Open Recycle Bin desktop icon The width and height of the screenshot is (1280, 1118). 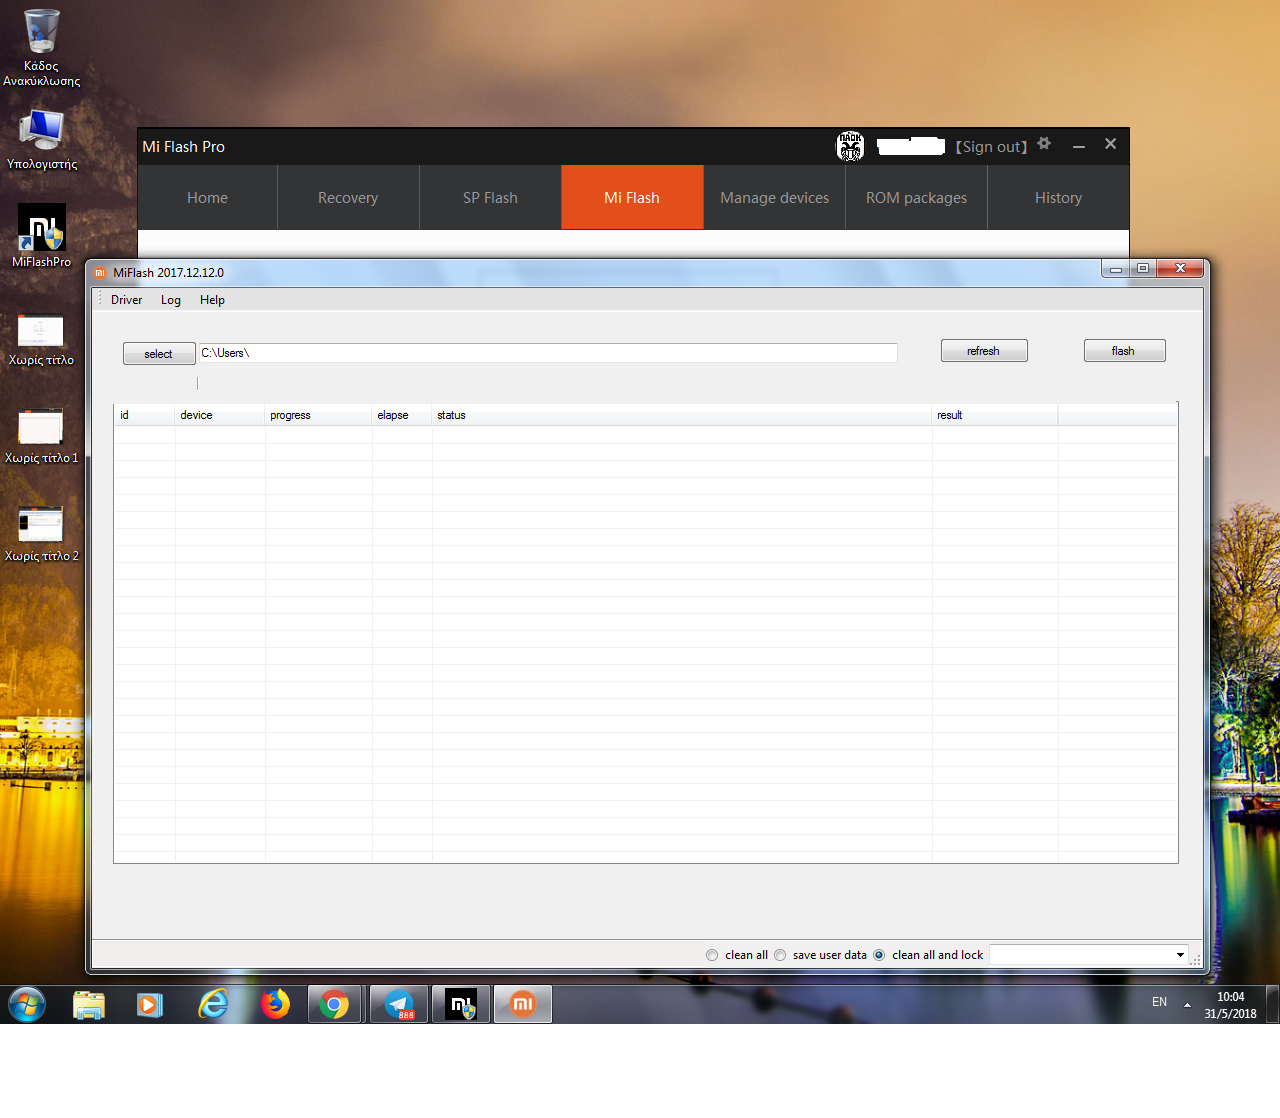(41, 47)
